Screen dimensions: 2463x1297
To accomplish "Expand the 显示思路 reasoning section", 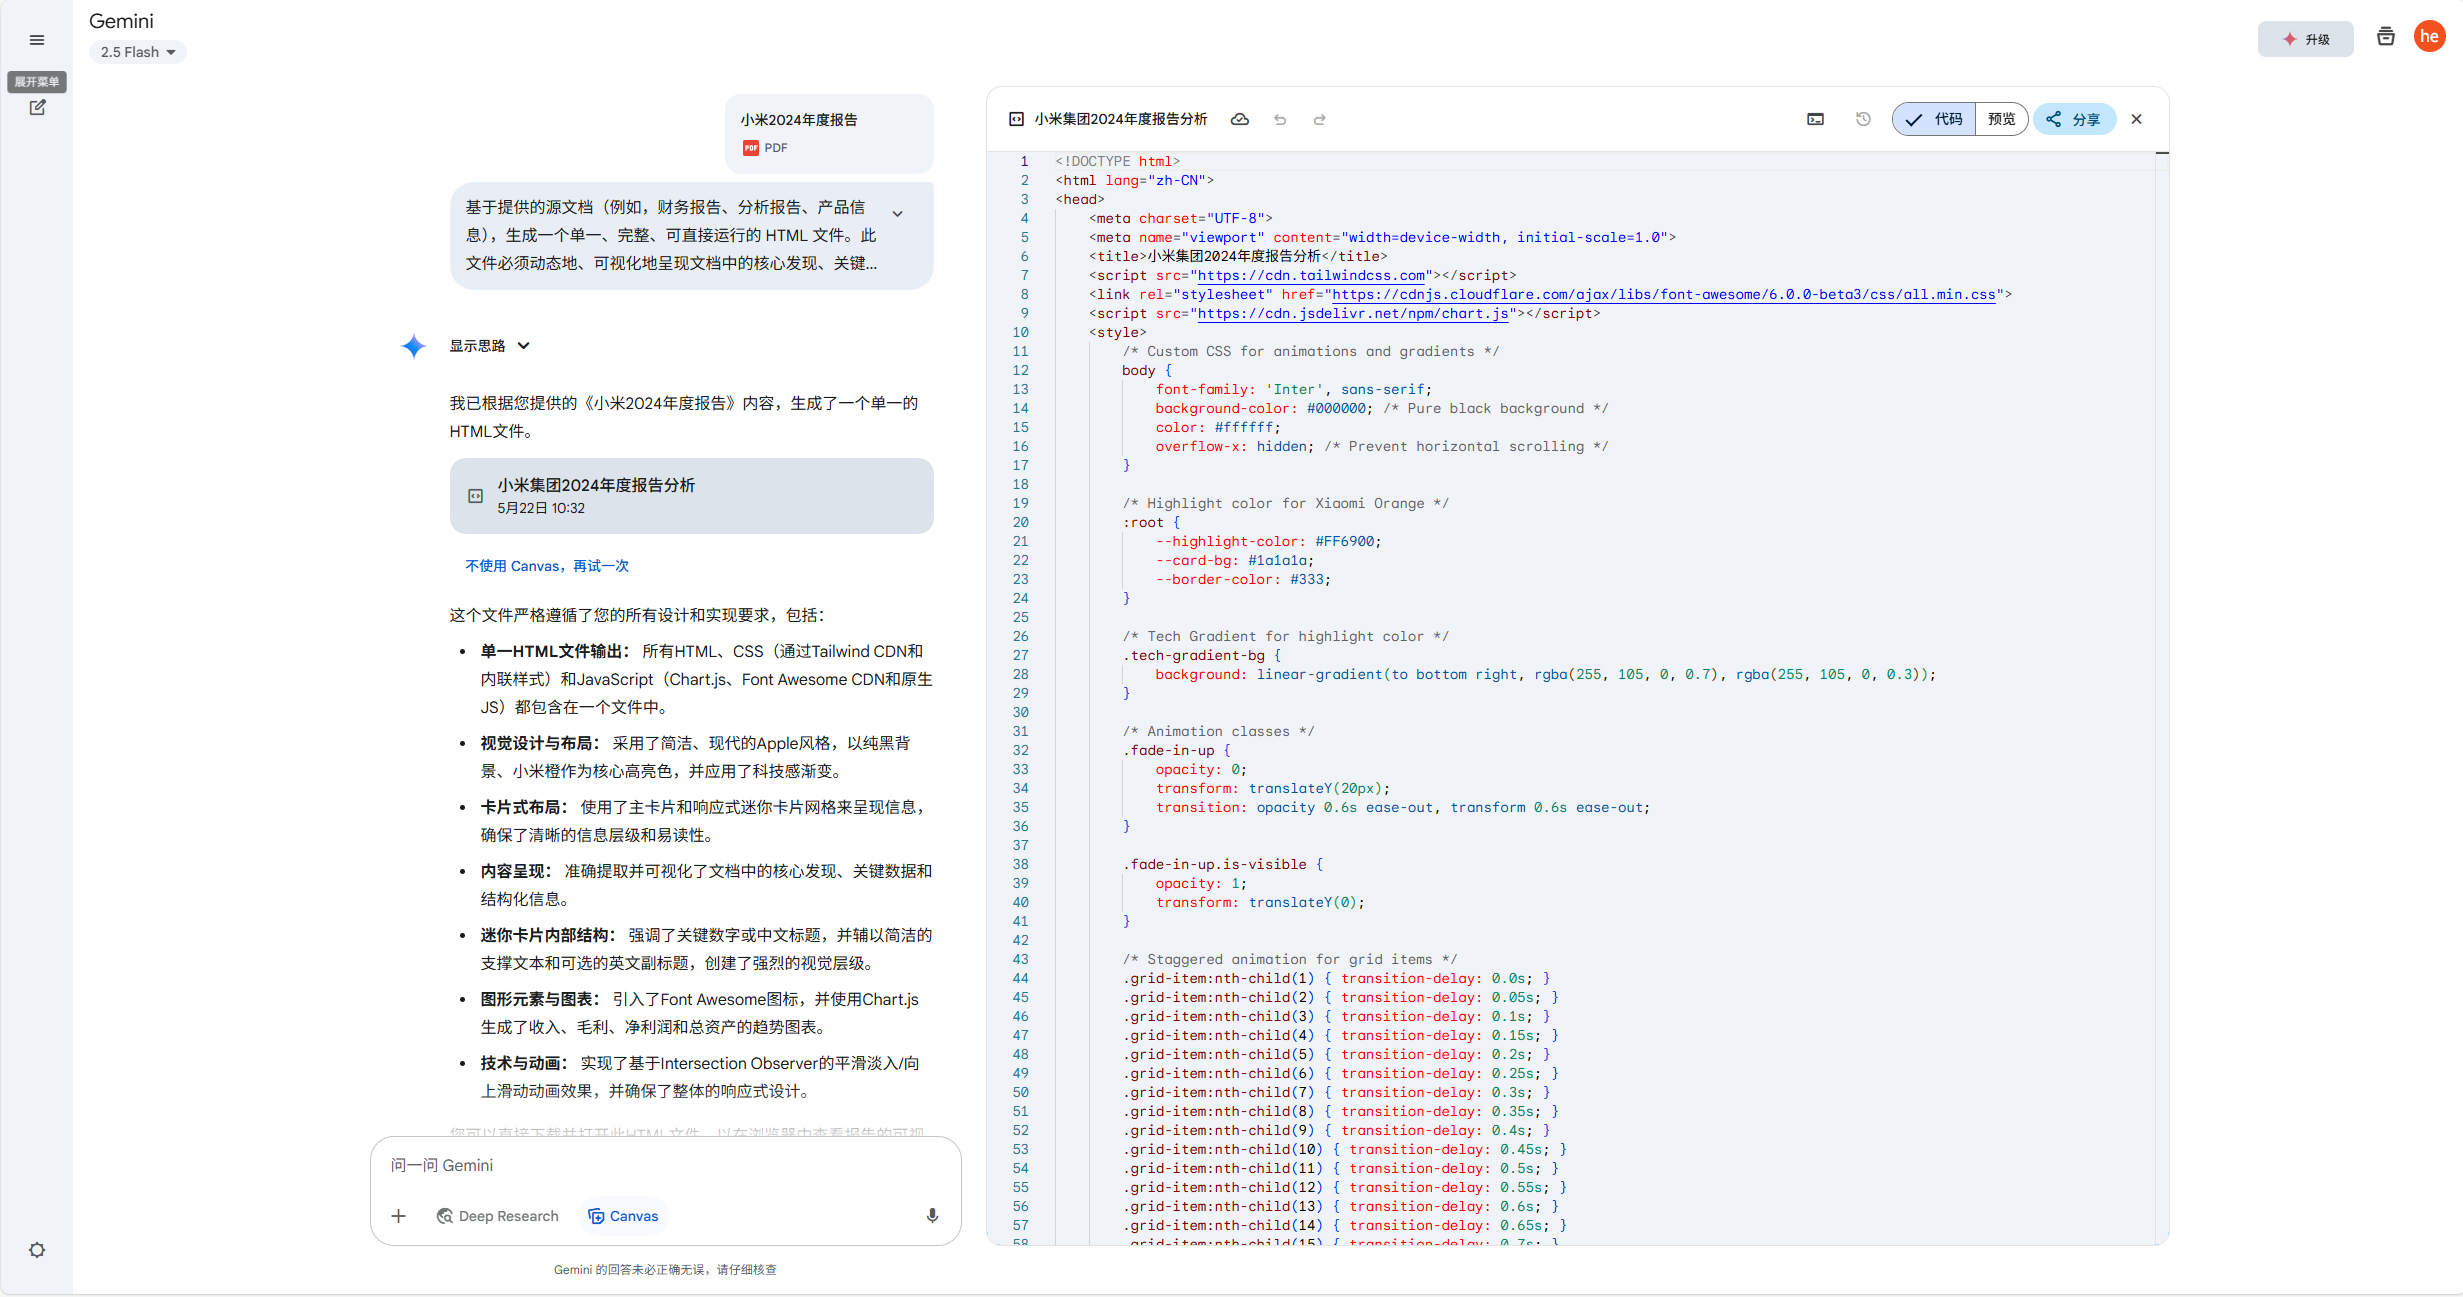I will 489,346.
